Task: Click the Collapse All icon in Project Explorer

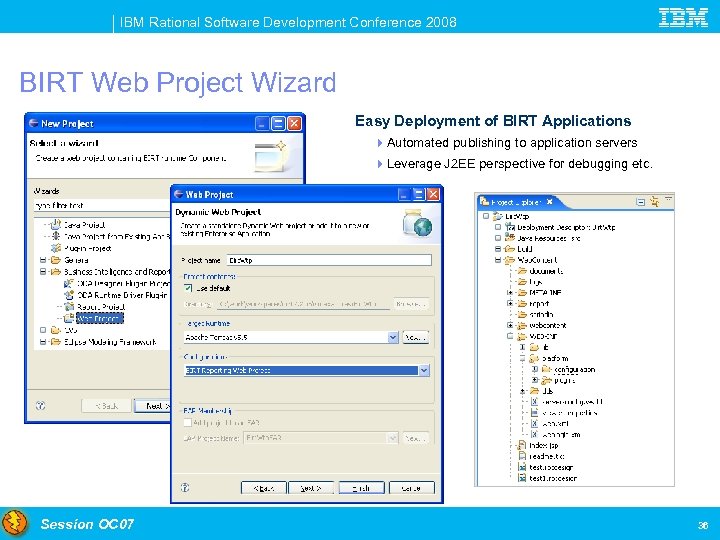Action: pos(641,202)
